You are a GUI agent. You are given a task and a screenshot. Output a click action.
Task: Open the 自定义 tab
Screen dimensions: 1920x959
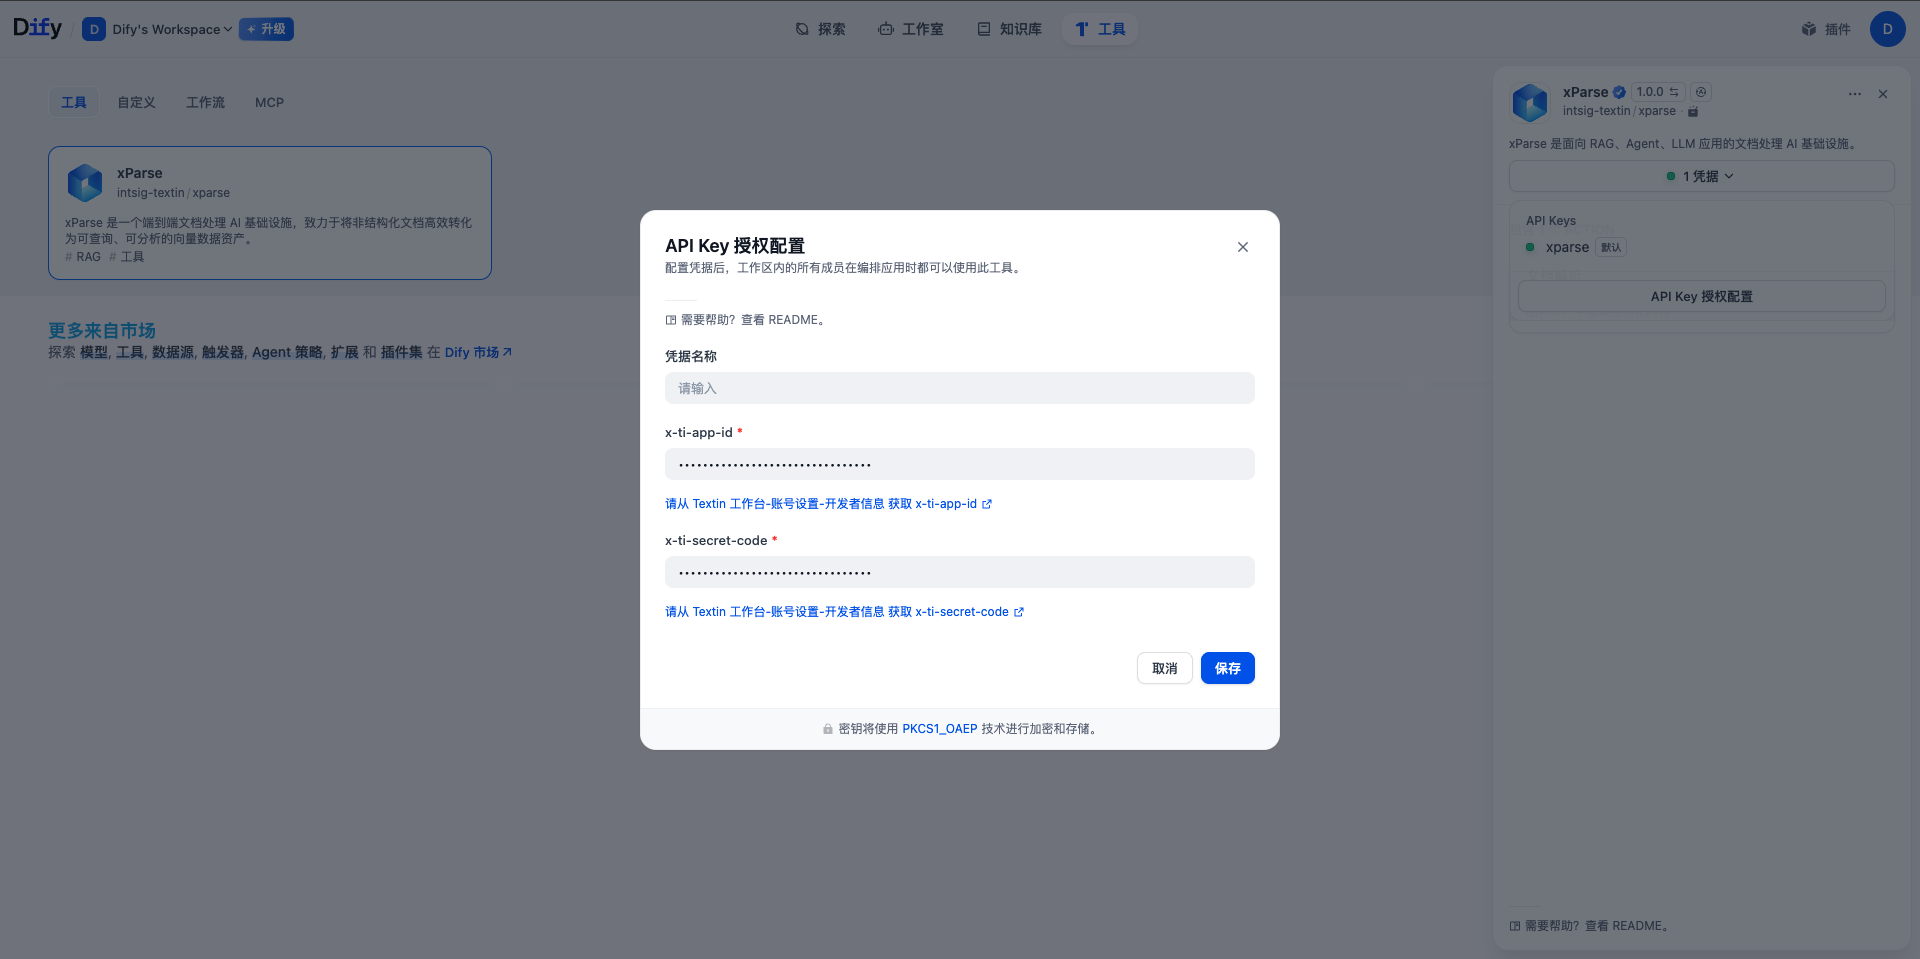point(136,102)
